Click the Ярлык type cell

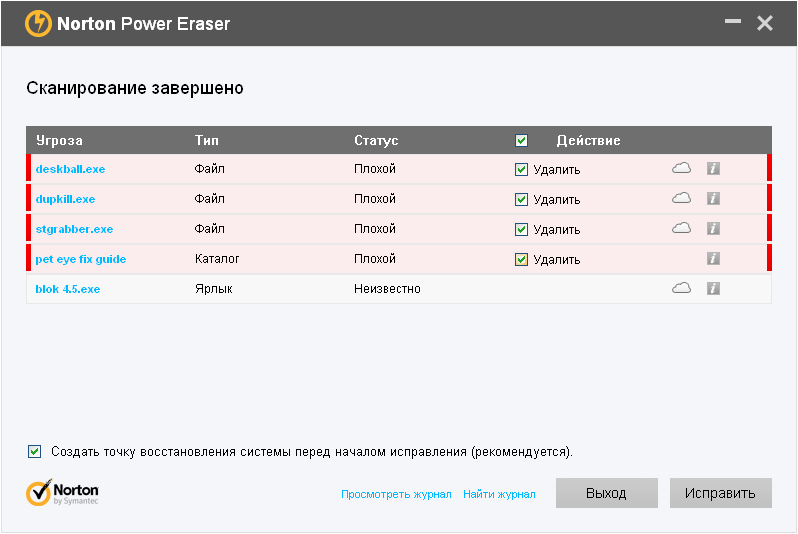coord(214,289)
